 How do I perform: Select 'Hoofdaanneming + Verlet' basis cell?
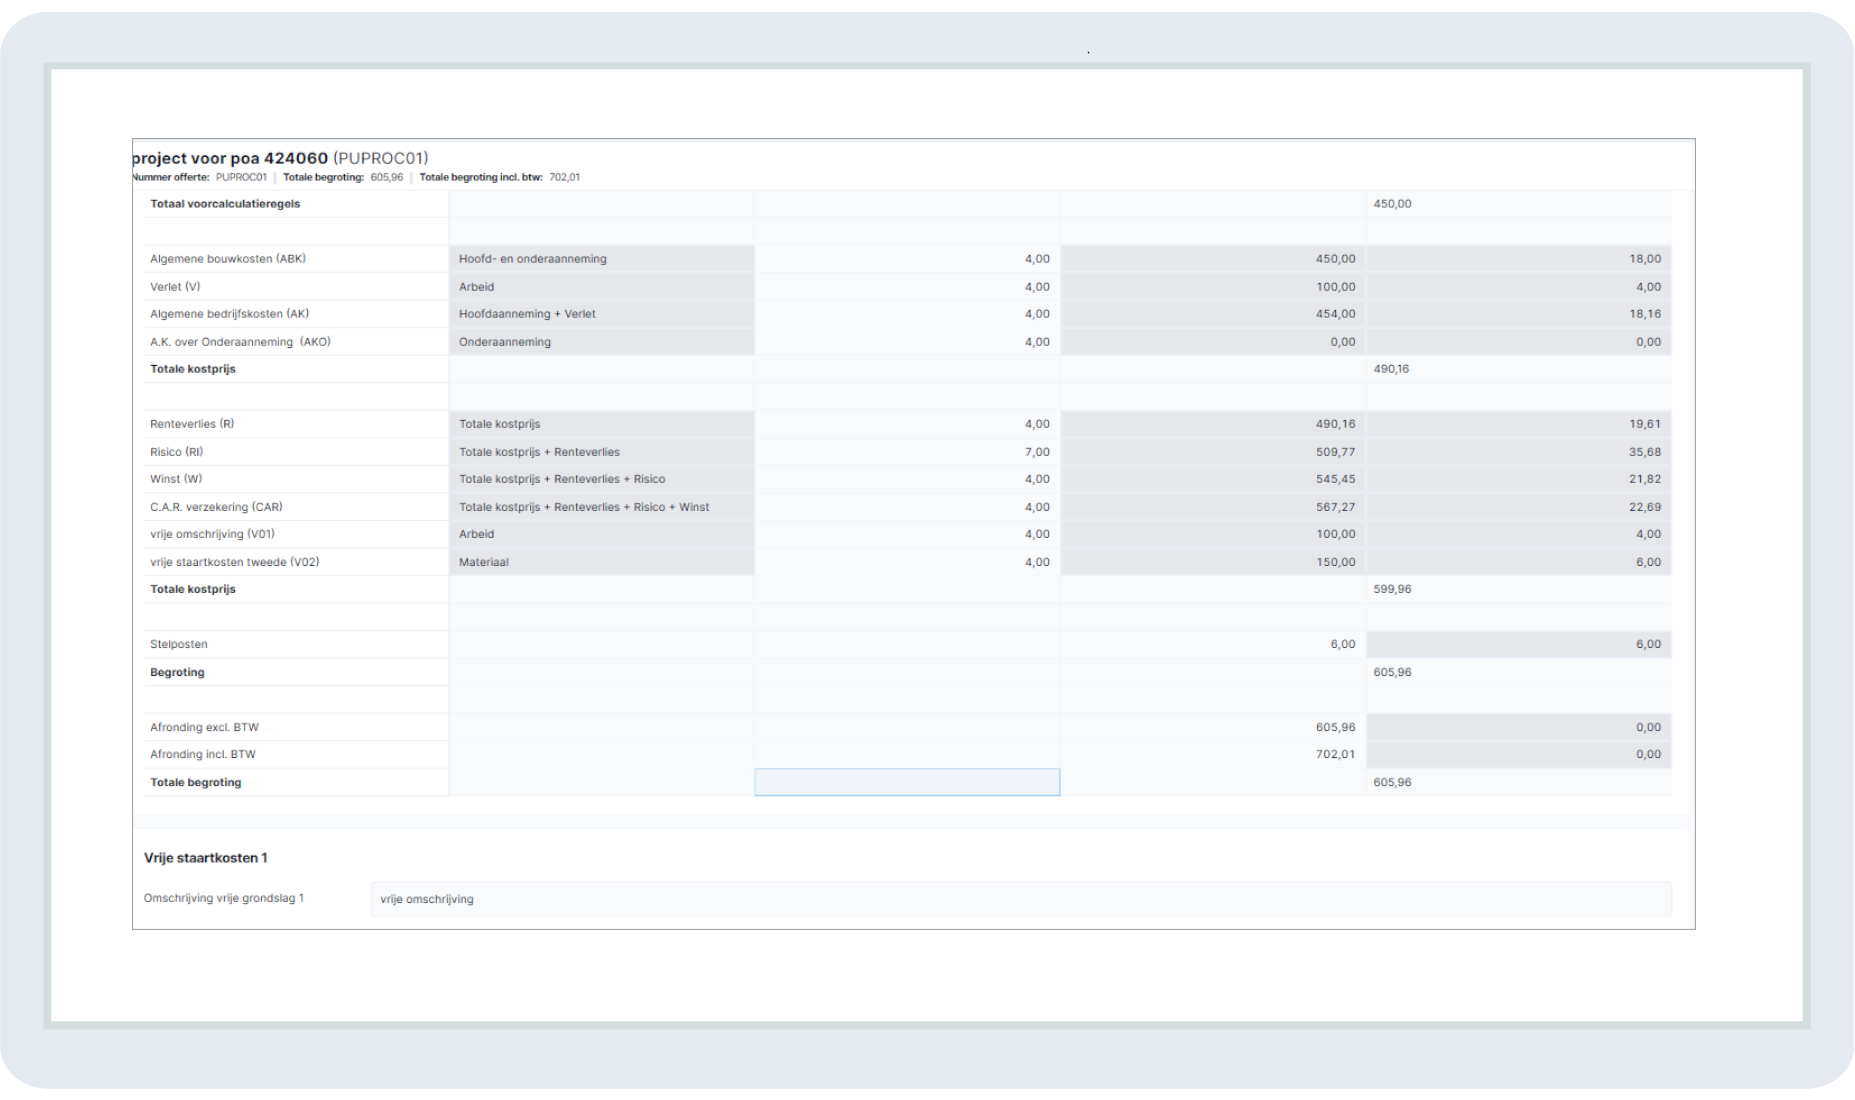[601, 314]
